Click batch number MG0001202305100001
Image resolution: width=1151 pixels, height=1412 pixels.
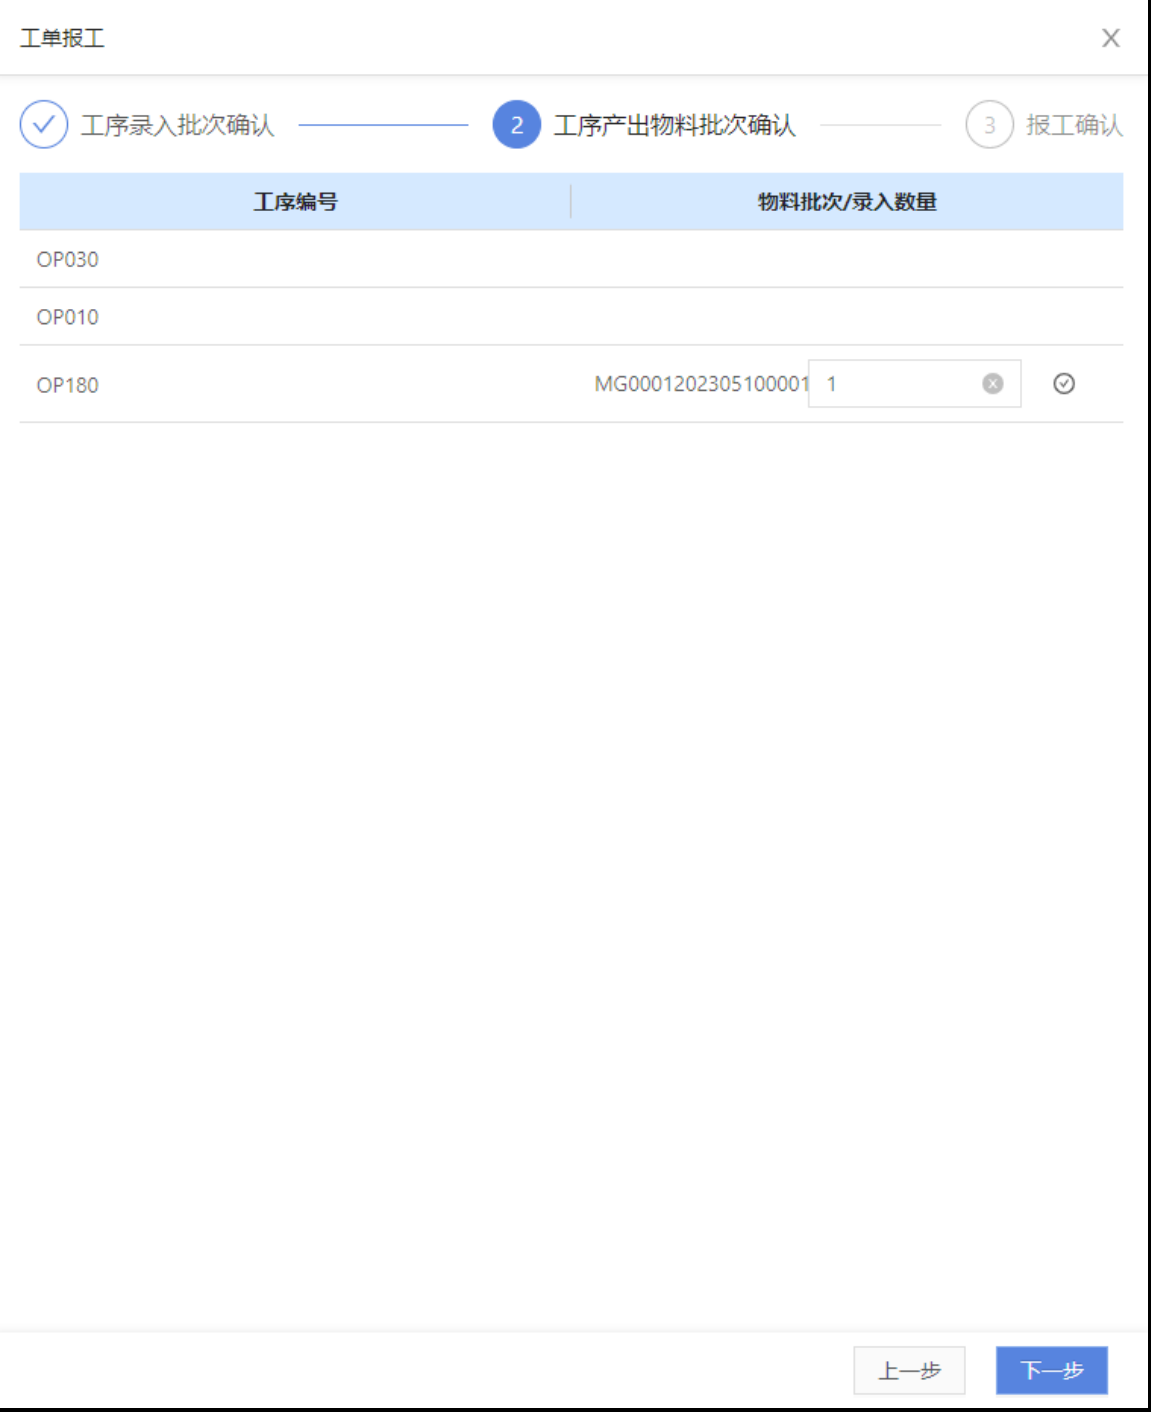pyautogui.click(x=701, y=384)
